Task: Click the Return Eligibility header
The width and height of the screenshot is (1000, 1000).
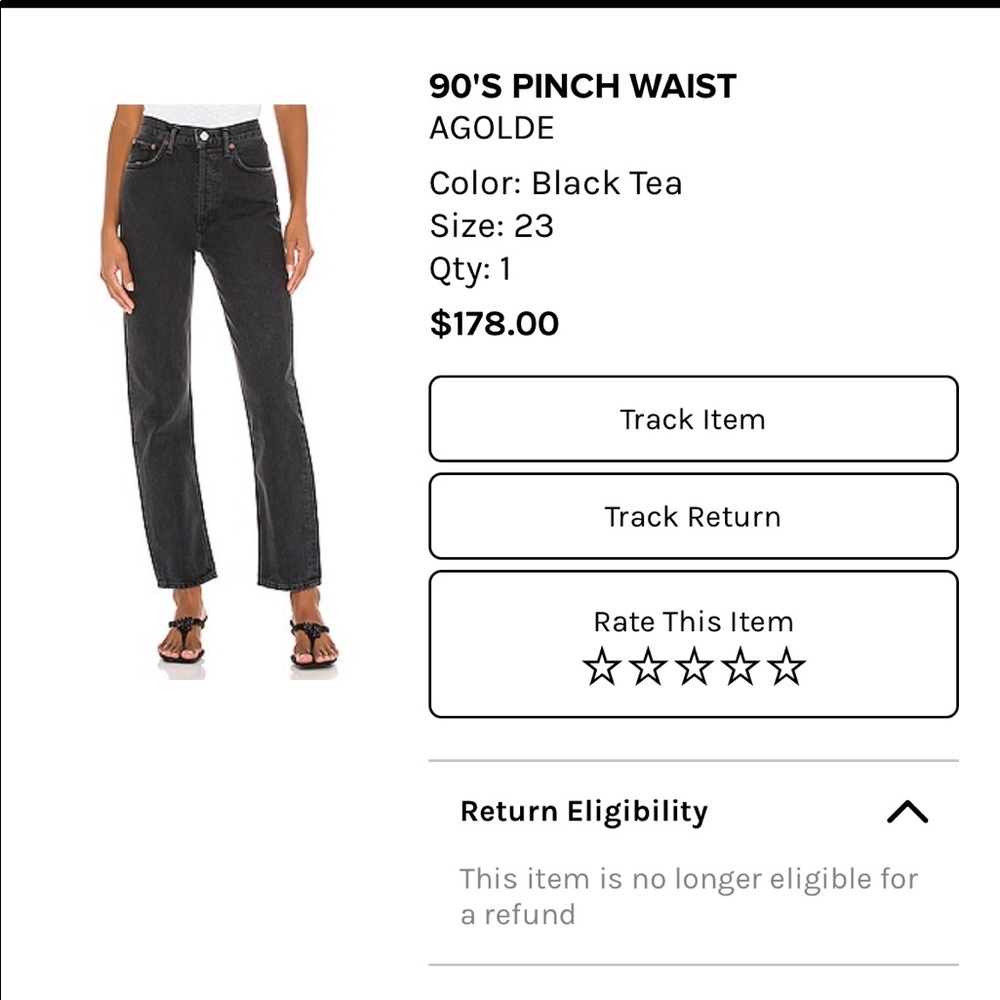Action: click(583, 811)
